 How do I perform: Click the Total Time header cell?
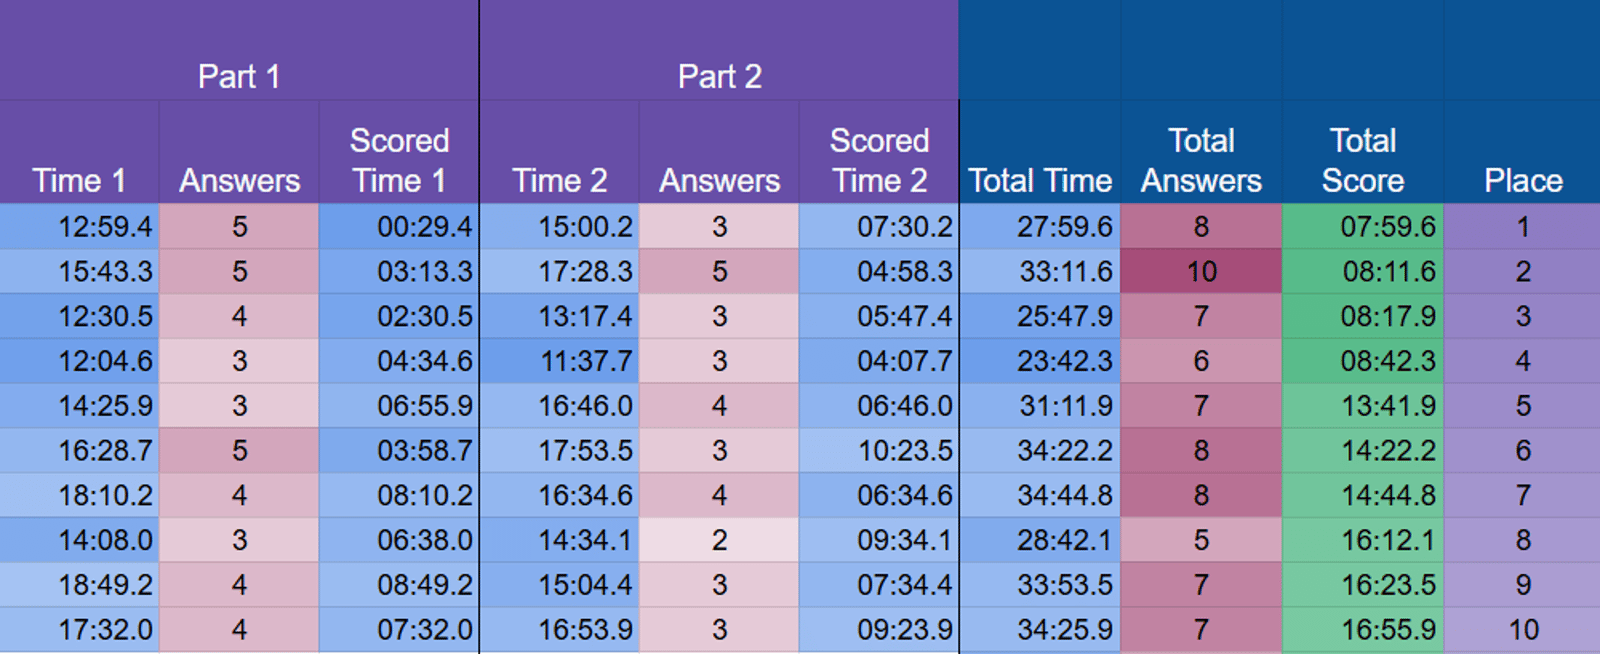point(1040,180)
